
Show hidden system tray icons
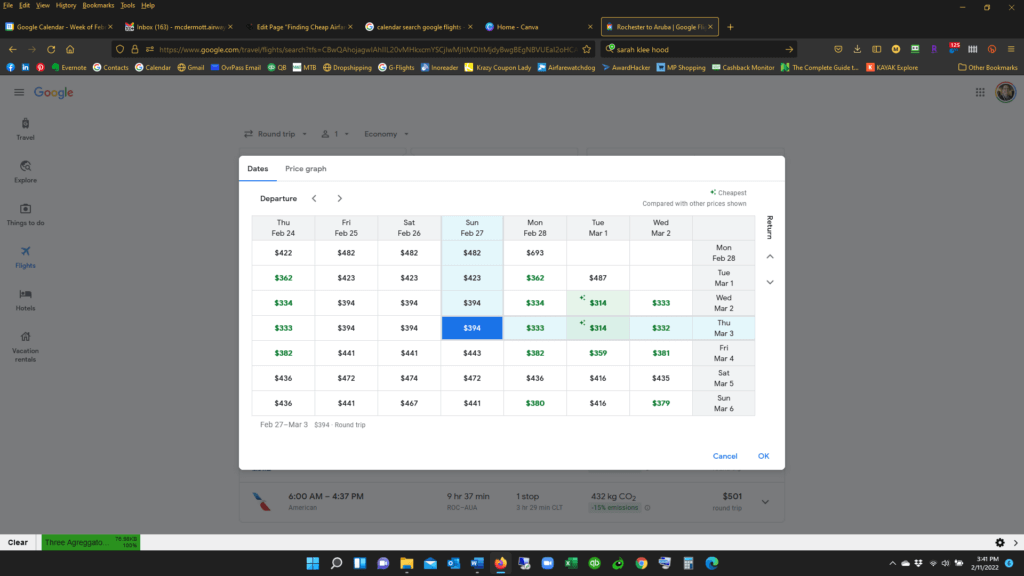tap(892, 563)
